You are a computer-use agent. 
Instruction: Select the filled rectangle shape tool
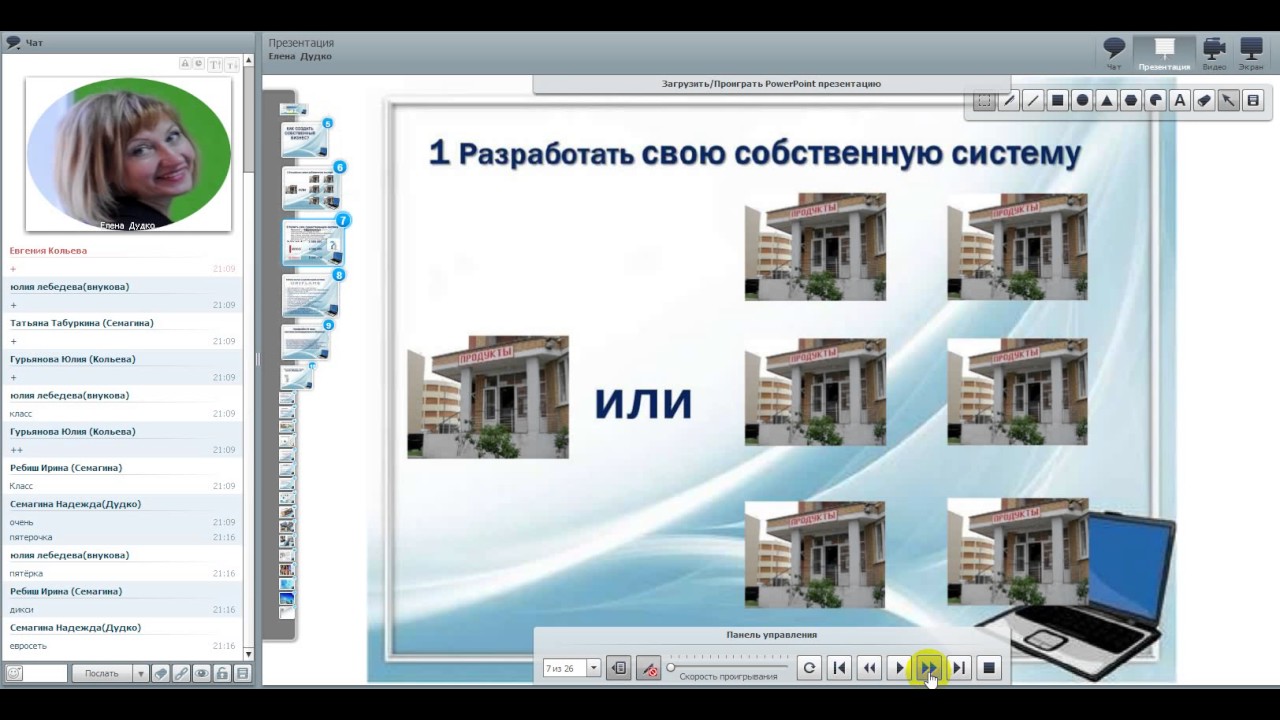pos(1057,101)
